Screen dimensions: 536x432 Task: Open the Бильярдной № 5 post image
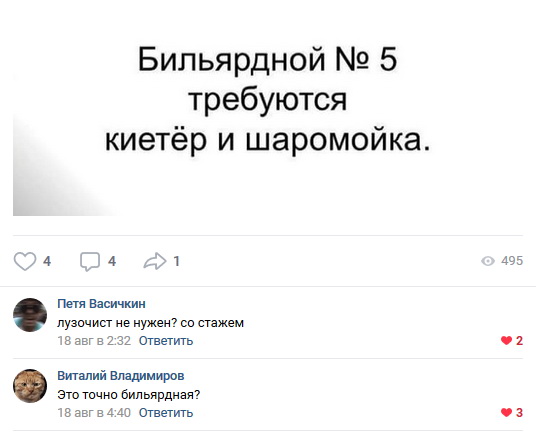pos(268,113)
